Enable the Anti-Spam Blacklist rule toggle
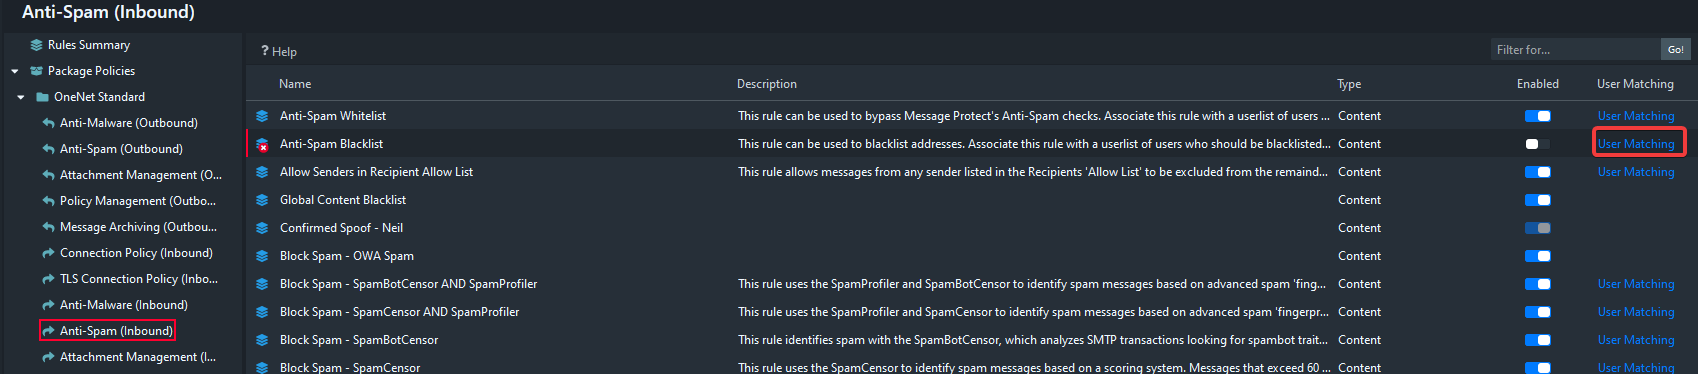The image size is (1698, 374). pos(1537,144)
